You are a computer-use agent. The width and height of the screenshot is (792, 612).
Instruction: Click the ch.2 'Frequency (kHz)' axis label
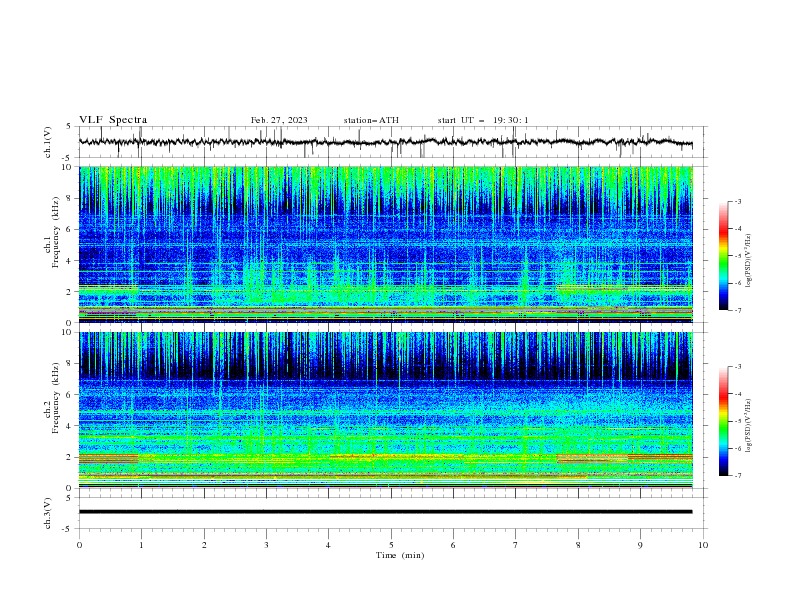56,397
